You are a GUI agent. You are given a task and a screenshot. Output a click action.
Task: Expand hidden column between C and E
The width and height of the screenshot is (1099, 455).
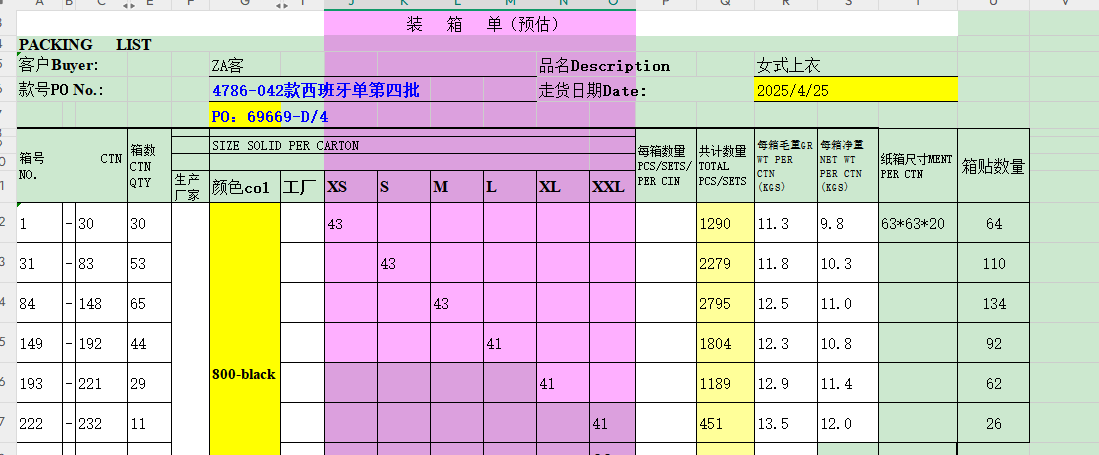(128, 6)
